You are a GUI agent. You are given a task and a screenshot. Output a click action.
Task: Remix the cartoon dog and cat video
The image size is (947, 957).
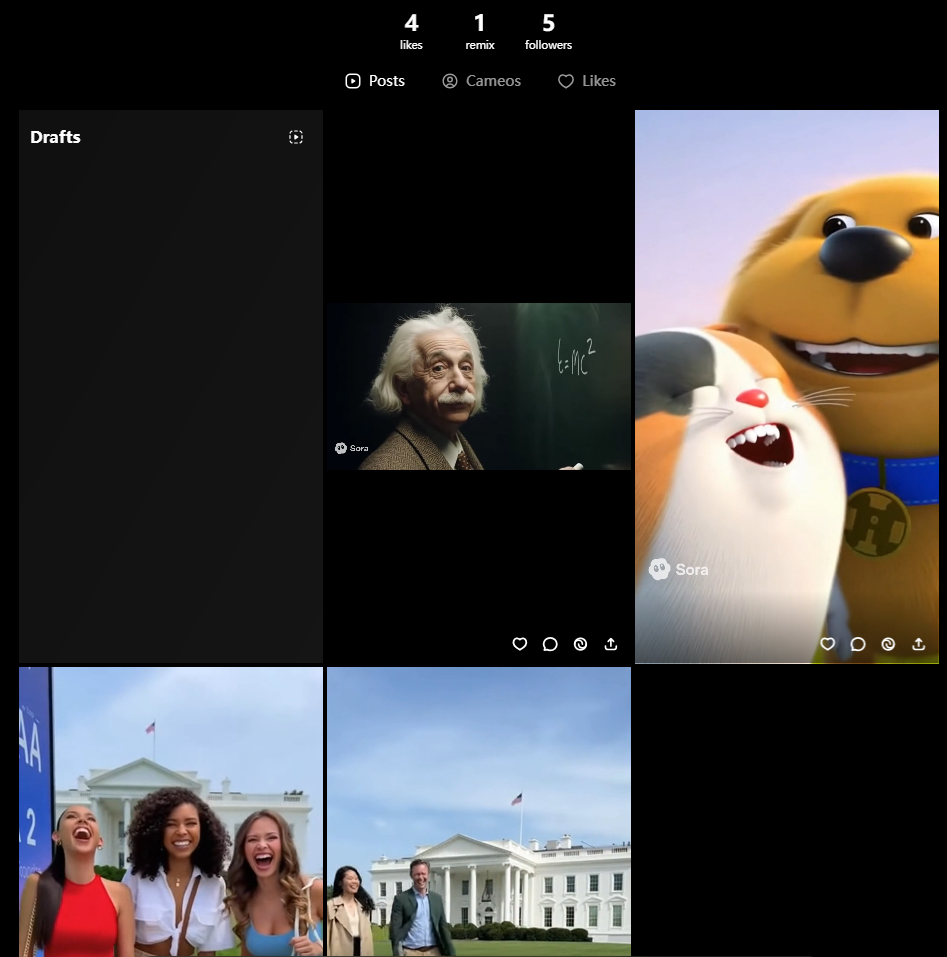(x=888, y=644)
